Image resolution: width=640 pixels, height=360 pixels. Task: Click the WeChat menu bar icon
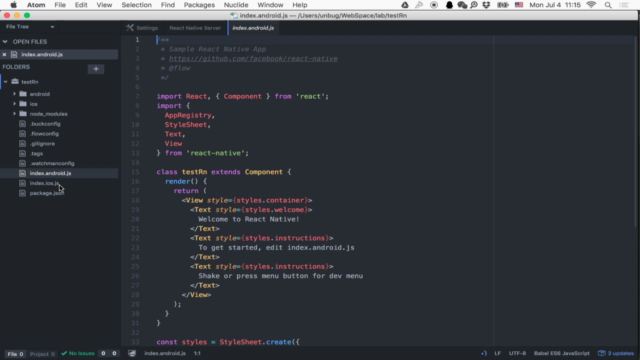tap(462, 5)
